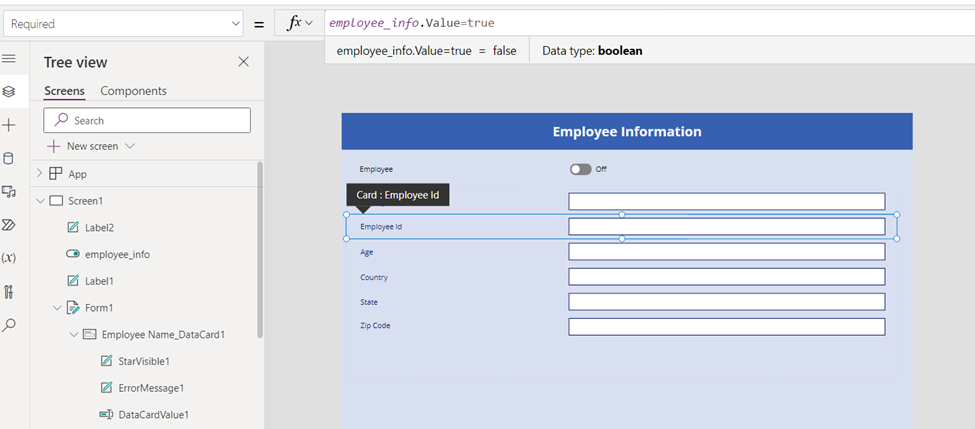Screen dimensions: 975x429
Task: Collapse the Screen1 tree node
Action: [40, 201]
